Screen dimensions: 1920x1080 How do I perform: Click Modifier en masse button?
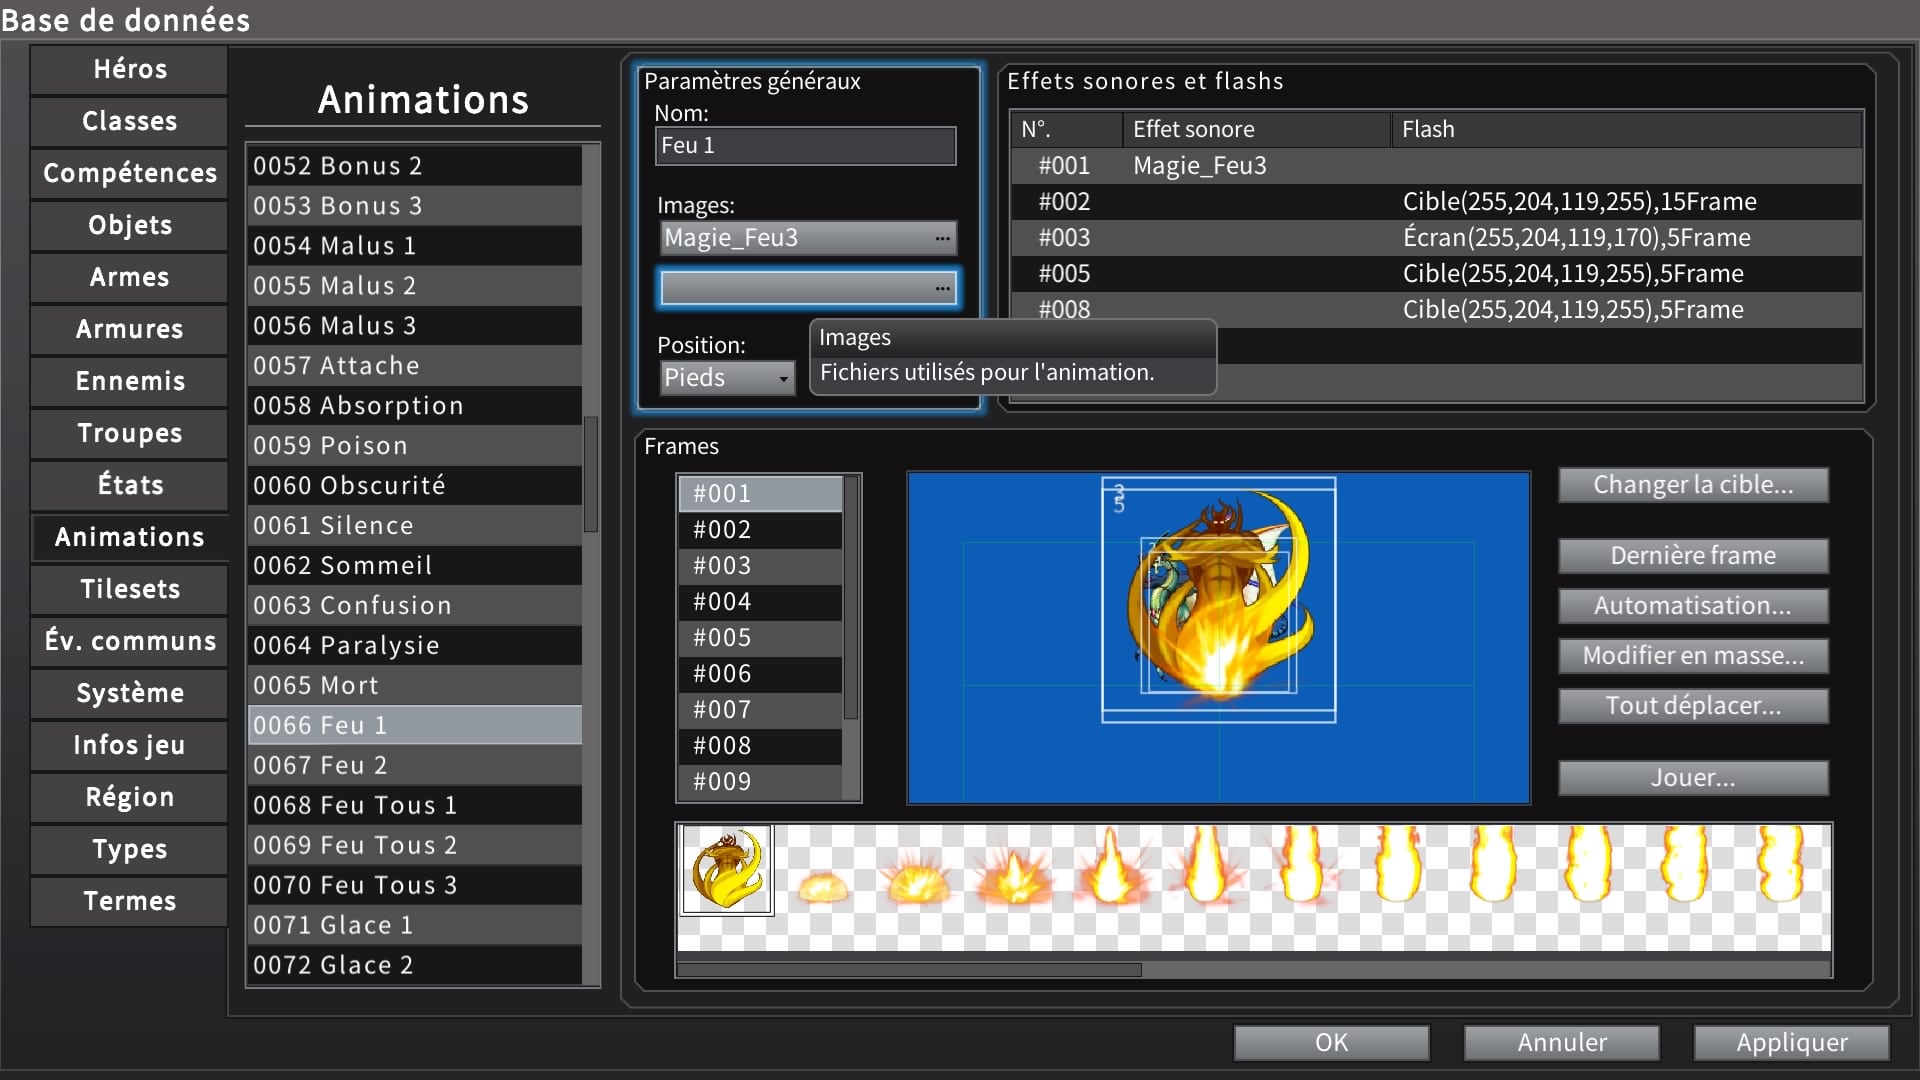[1693, 656]
